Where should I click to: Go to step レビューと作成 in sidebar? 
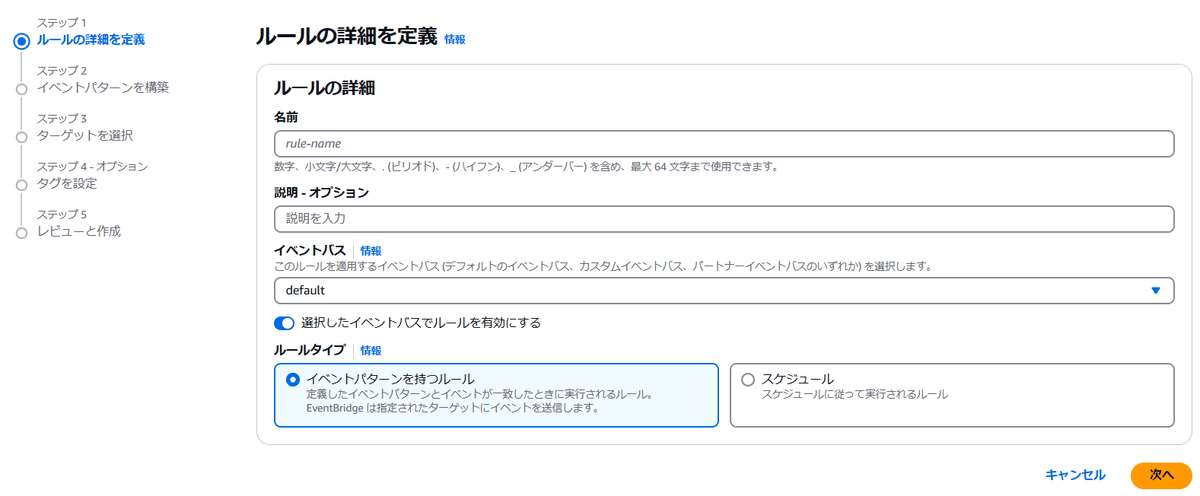pos(79,231)
